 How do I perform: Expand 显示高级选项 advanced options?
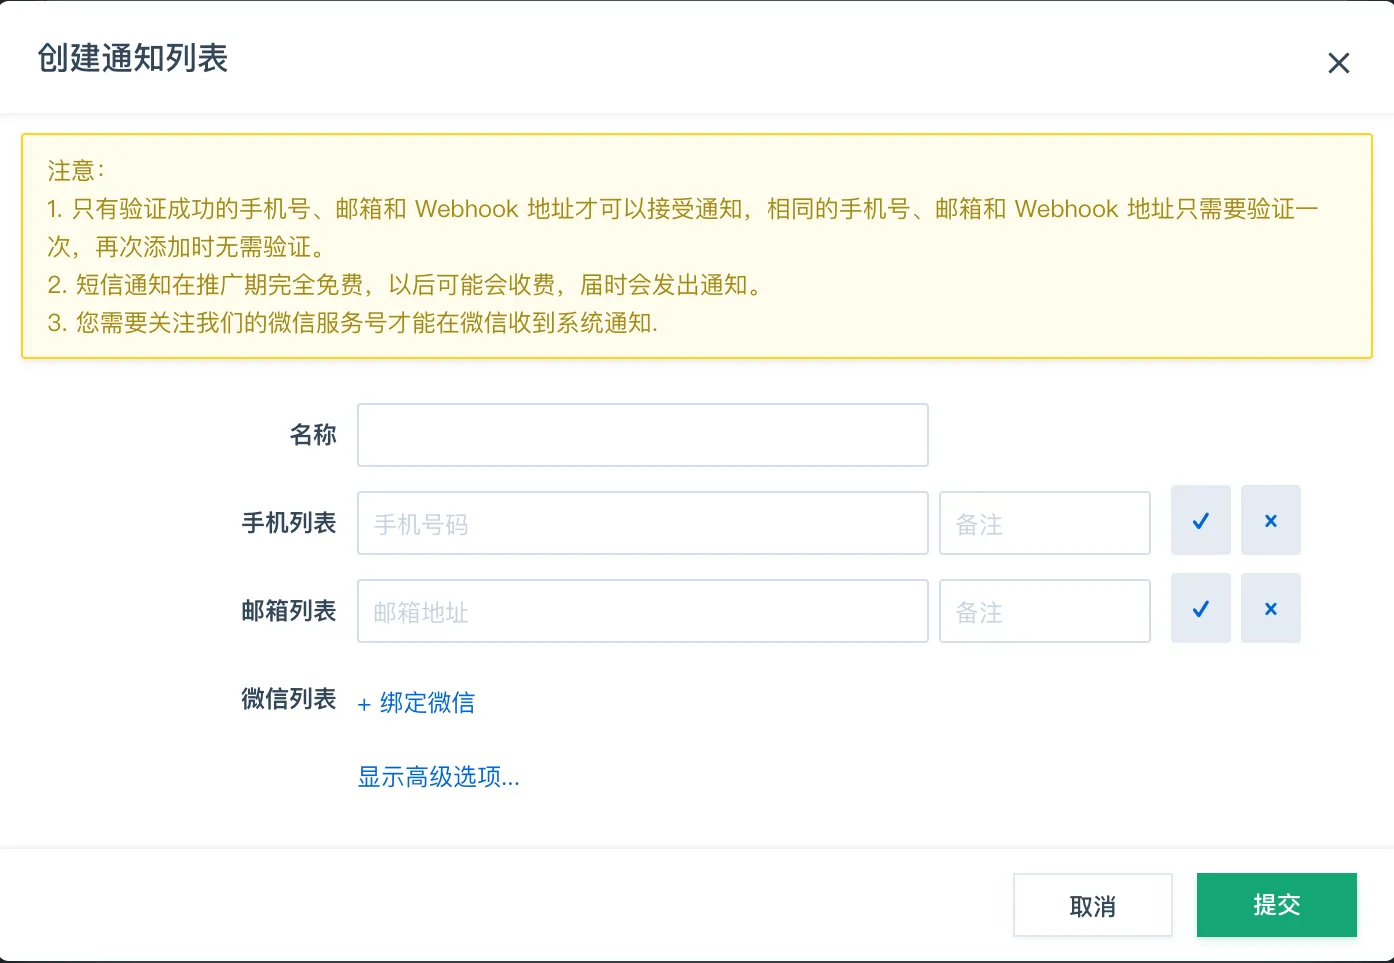click(x=438, y=777)
